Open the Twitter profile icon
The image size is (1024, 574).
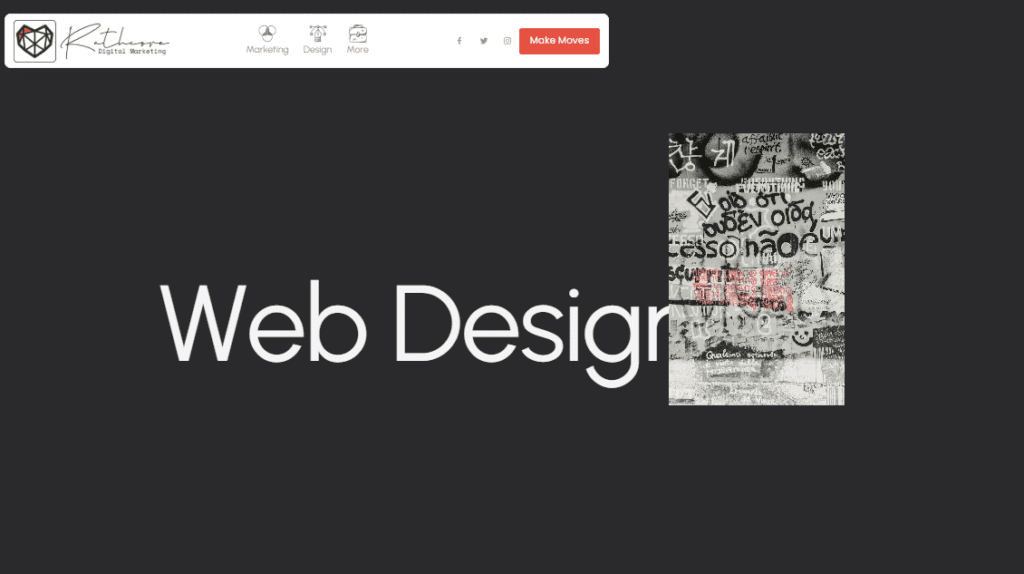pos(483,41)
